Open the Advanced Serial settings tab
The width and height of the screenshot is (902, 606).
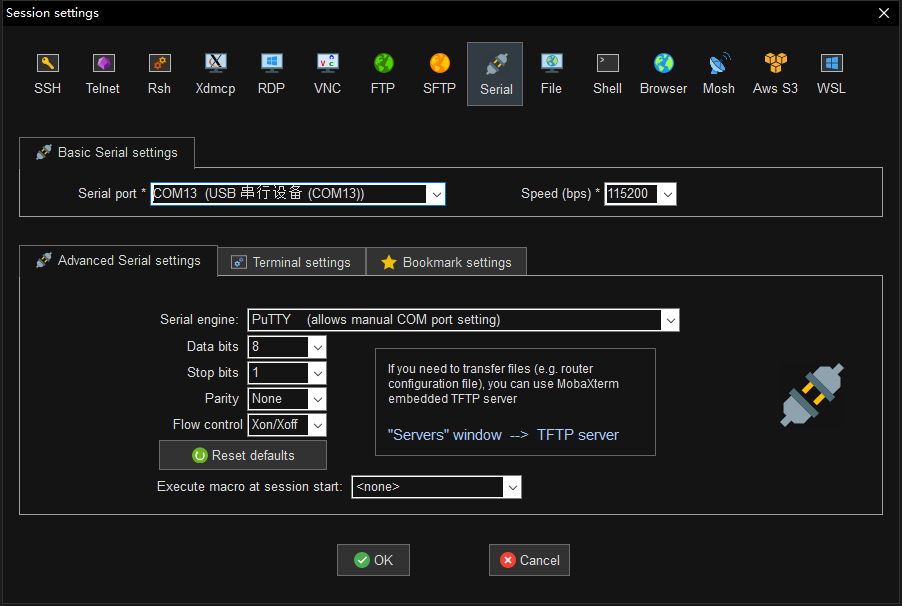119,261
